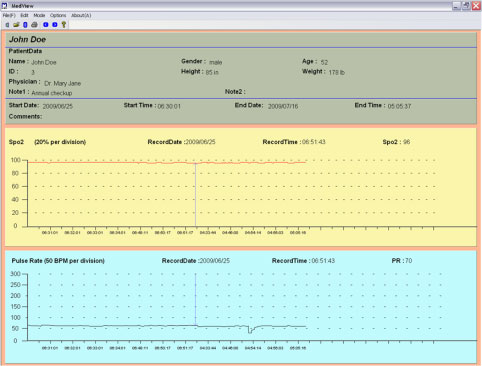Click the 'PatientData' section heading

pyautogui.click(x=25, y=51)
